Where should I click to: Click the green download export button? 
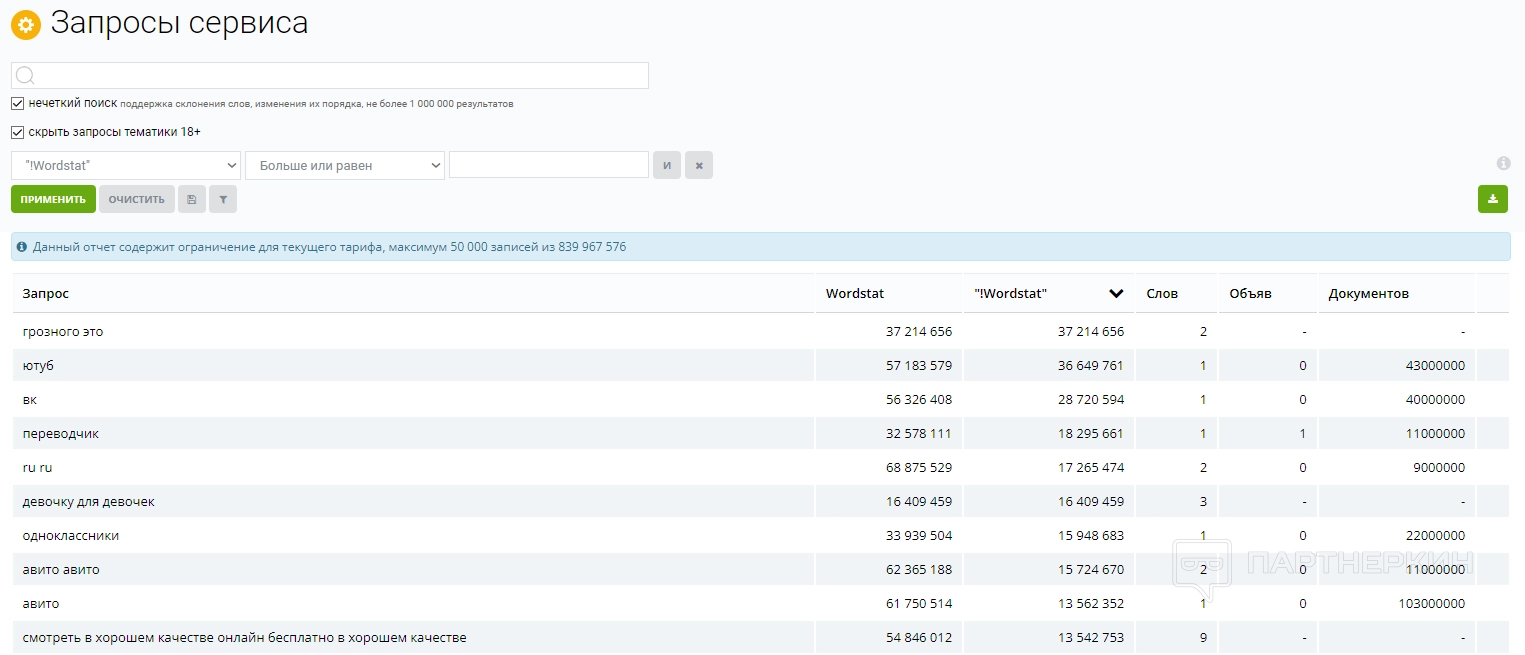tap(1492, 199)
